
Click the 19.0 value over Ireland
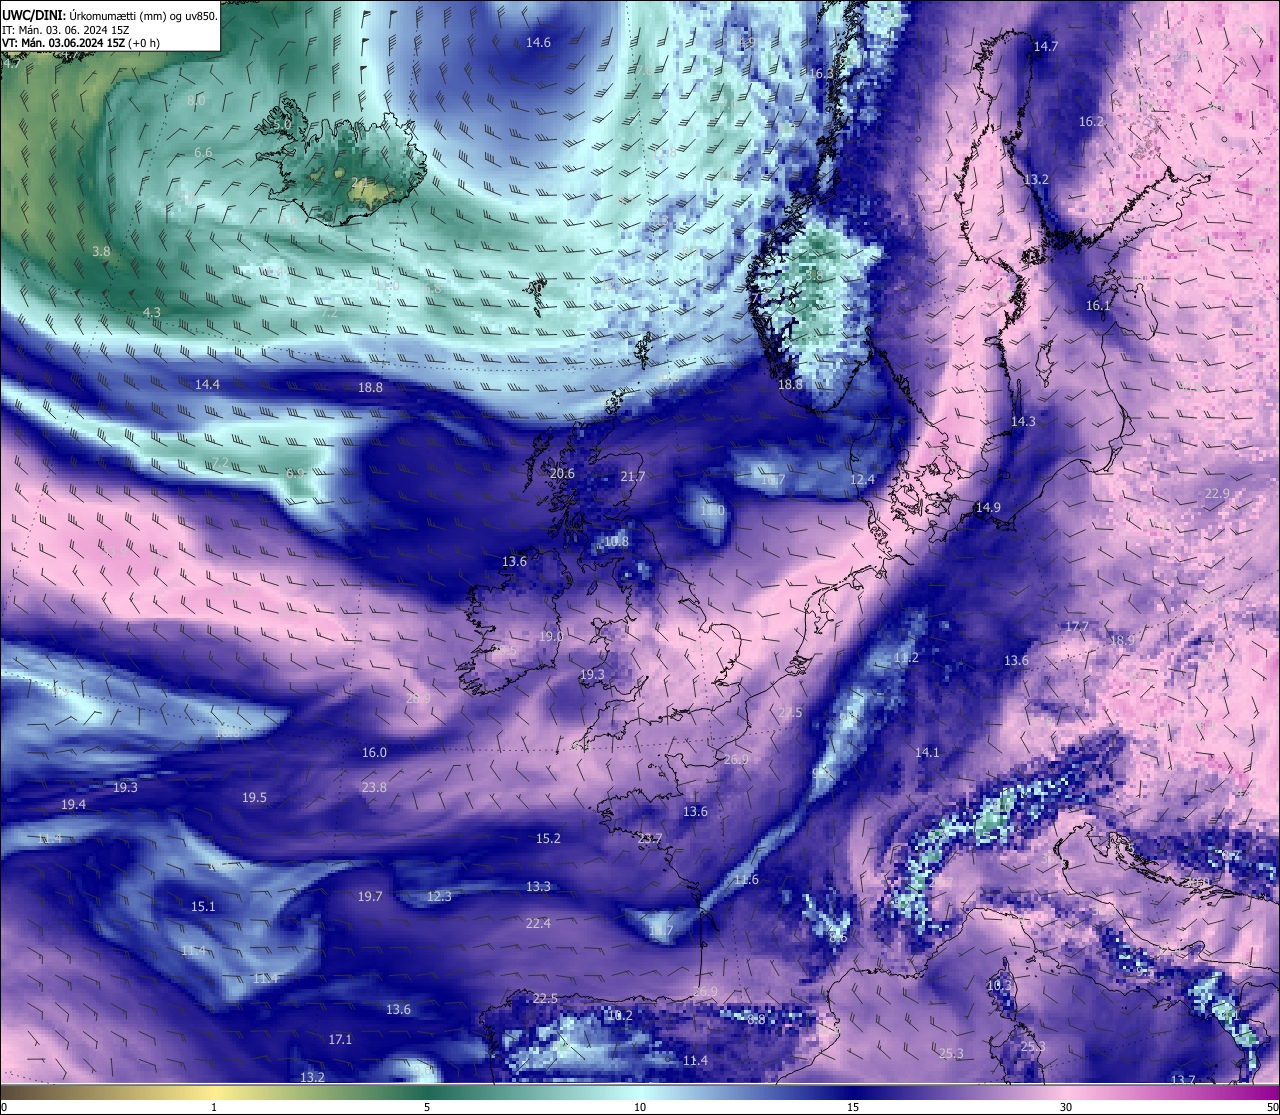coord(551,636)
